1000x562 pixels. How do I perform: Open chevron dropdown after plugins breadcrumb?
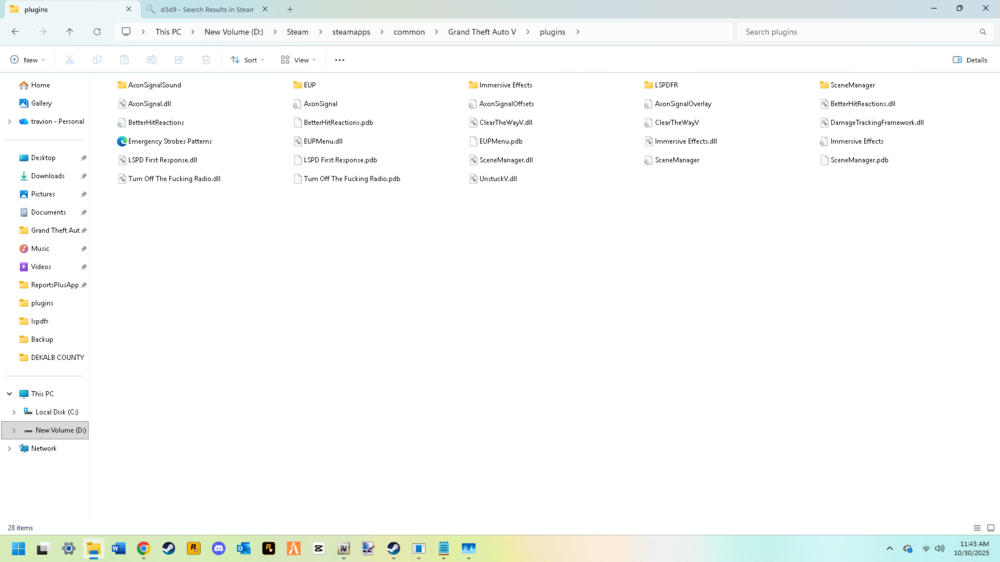click(x=578, y=32)
